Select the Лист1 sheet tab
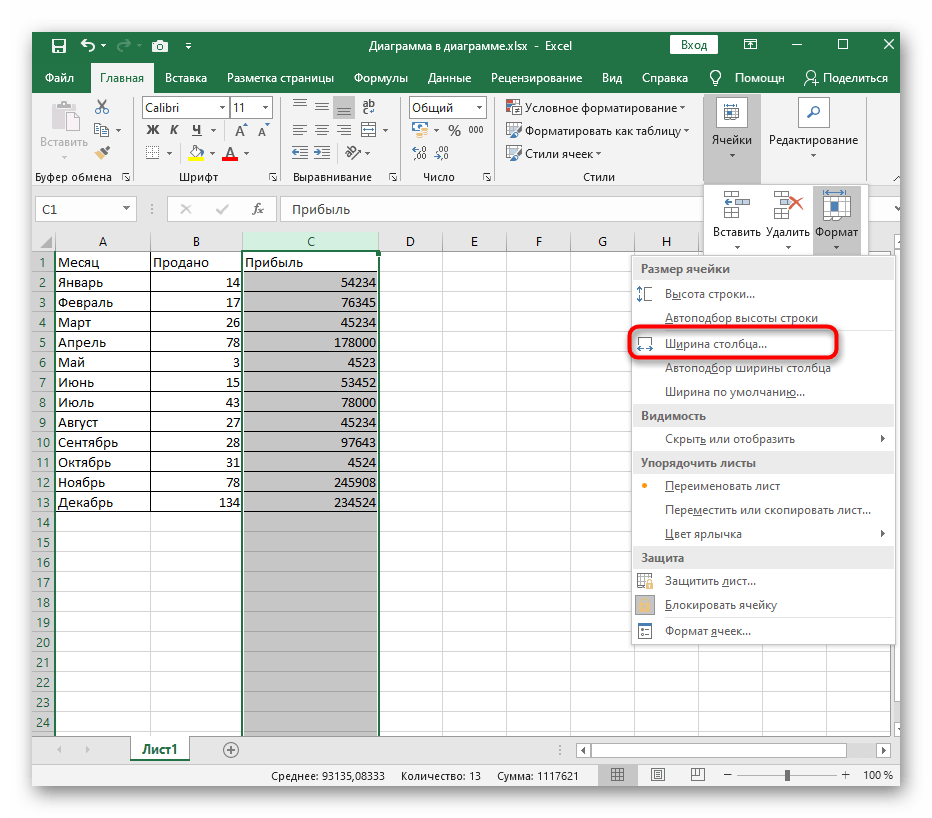The image size is (932, 818). (159, 749)
